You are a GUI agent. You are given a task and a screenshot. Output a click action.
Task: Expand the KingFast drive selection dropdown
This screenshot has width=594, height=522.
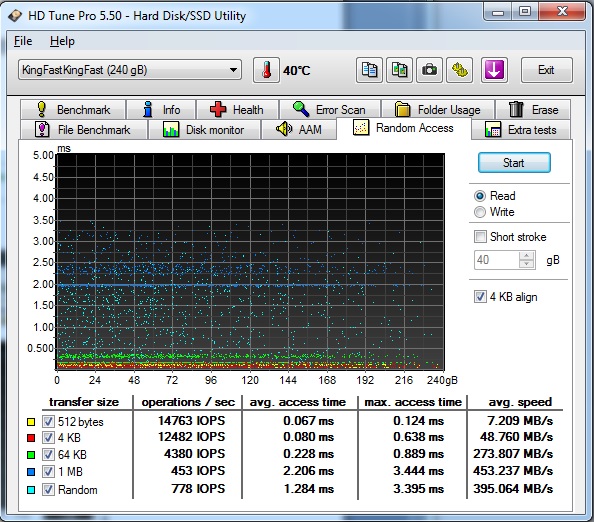[234, 70]
